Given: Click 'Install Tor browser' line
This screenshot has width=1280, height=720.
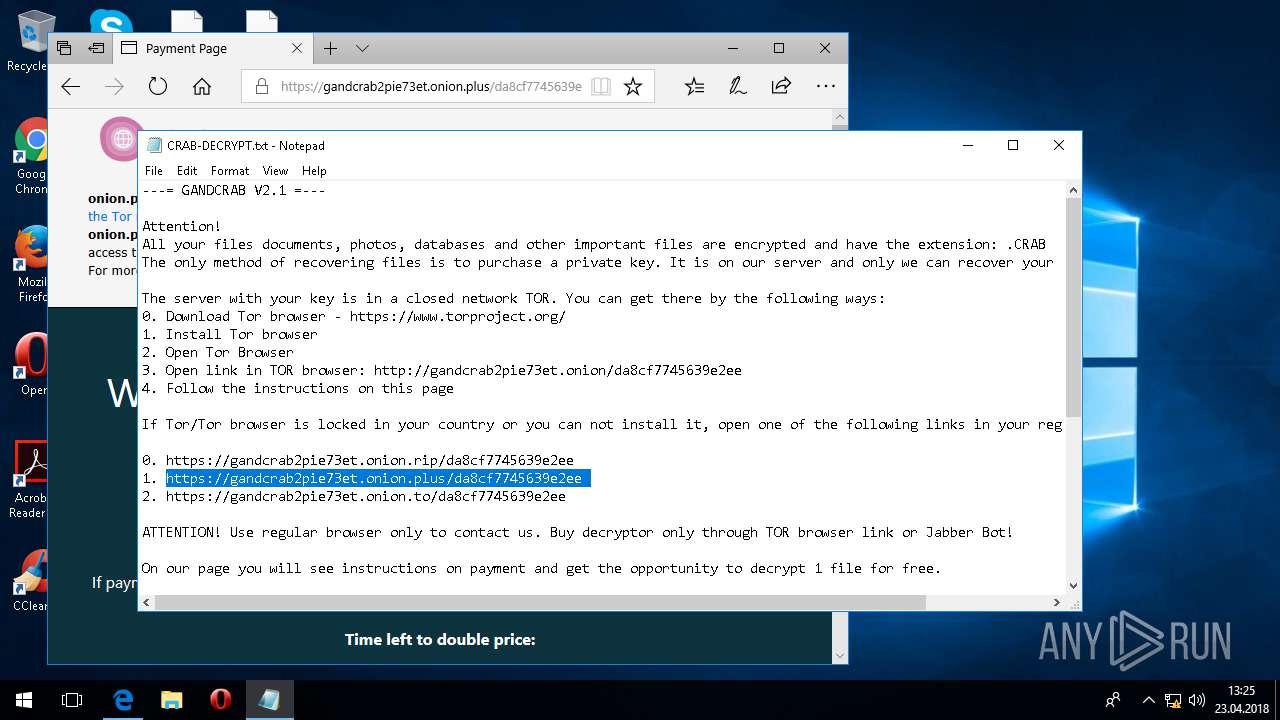Looking at the screenshot, I should [229, 334].
